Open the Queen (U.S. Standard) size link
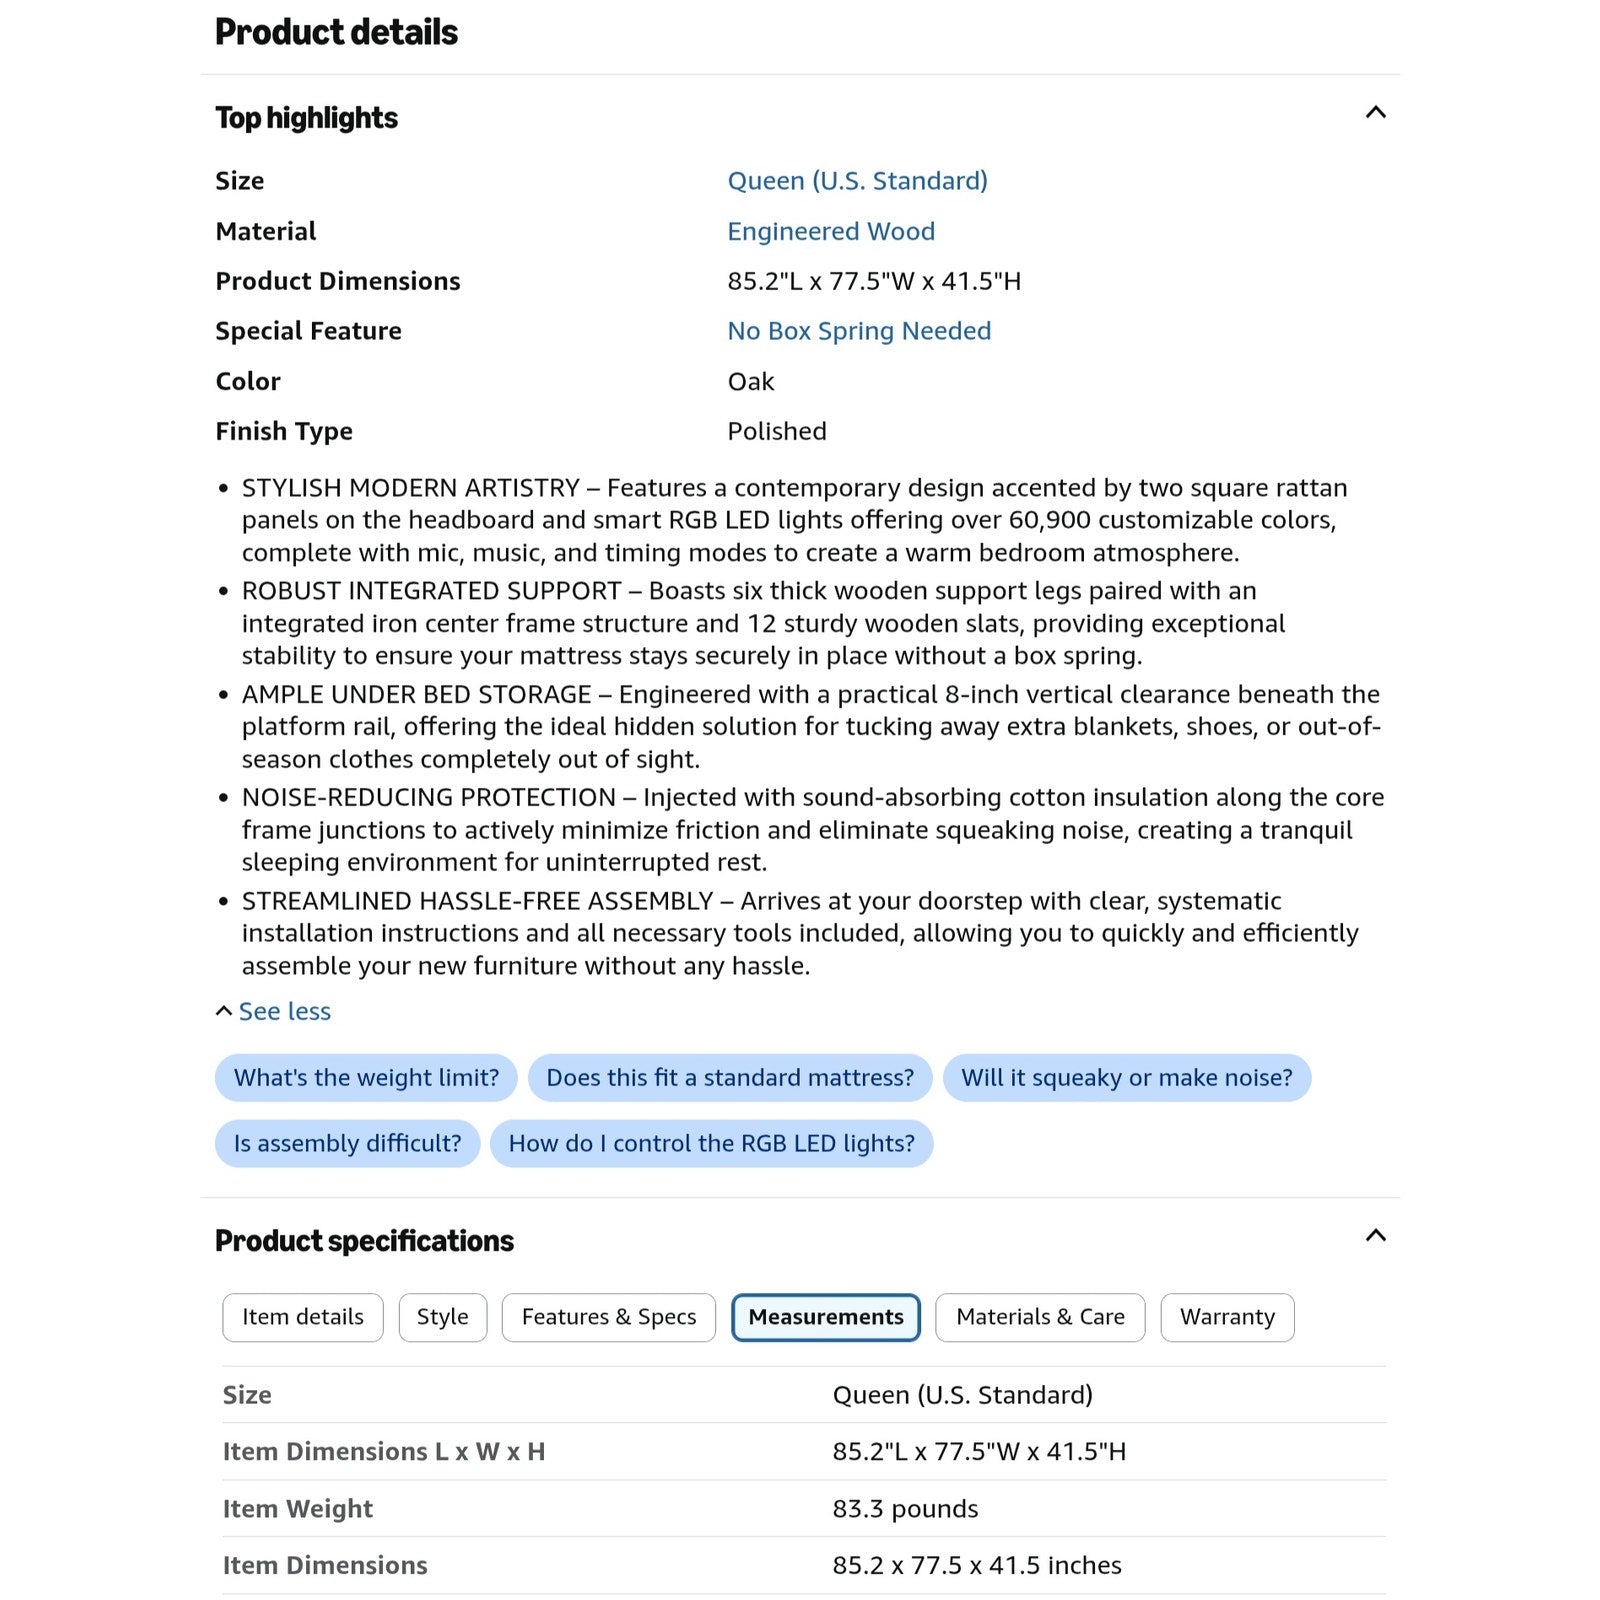Image resolution: width=1600 pixels, height=1600 pixels. 857,181
